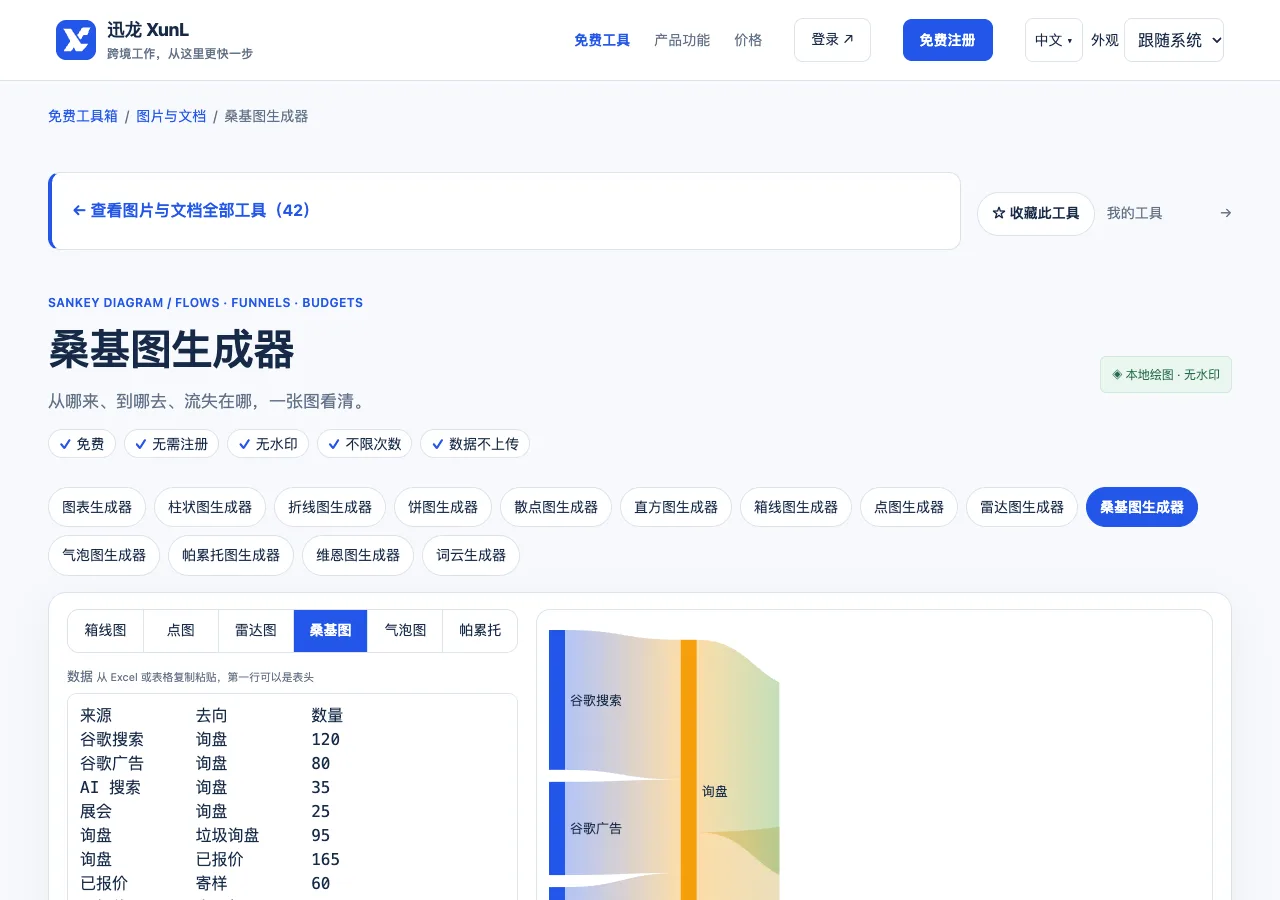
Task: Switch to the 箱线图 tab
Action: pos(106,631)
